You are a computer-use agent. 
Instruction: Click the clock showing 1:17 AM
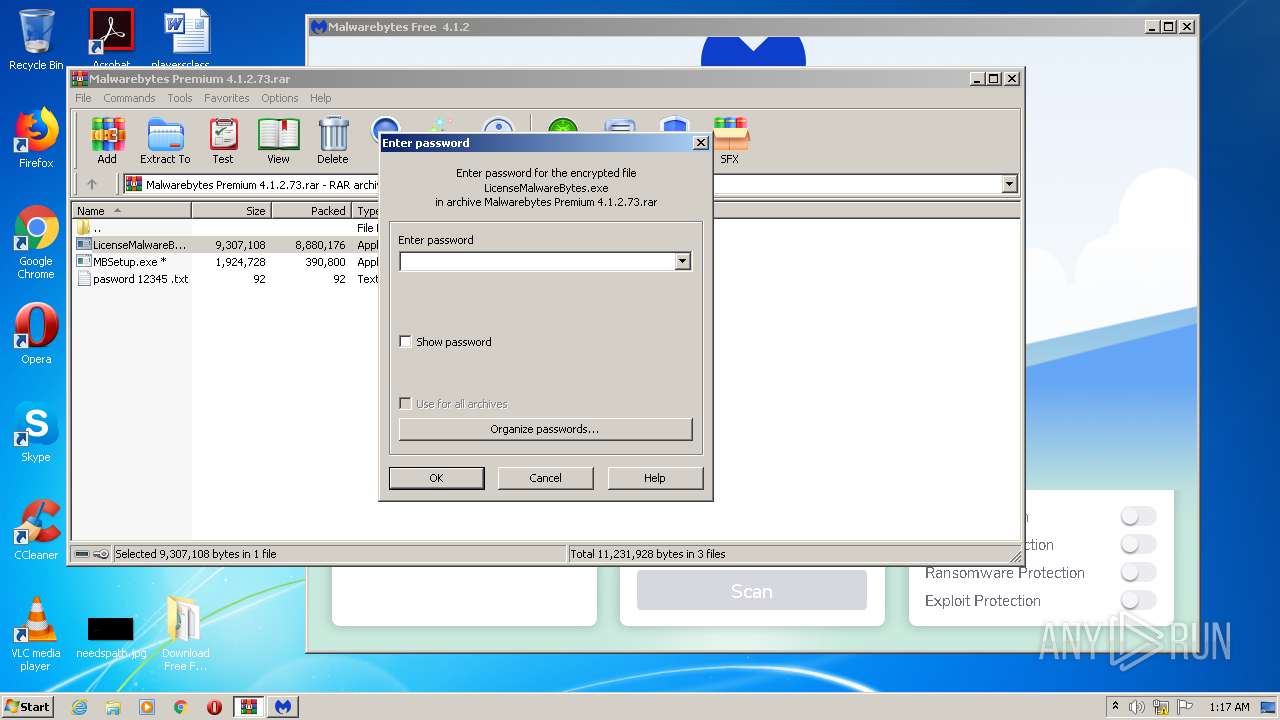tap(1229, 707)
